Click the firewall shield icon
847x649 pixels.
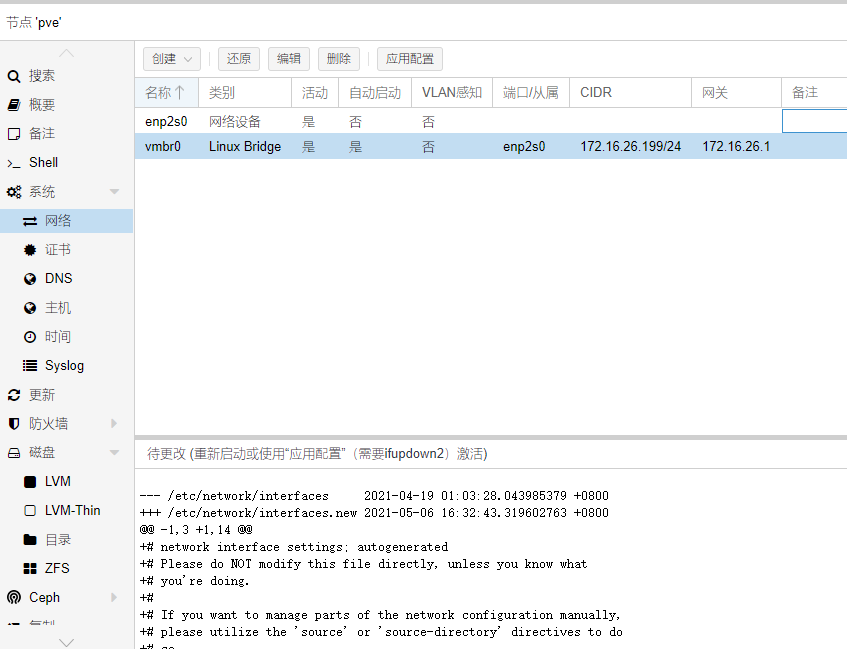14,424
